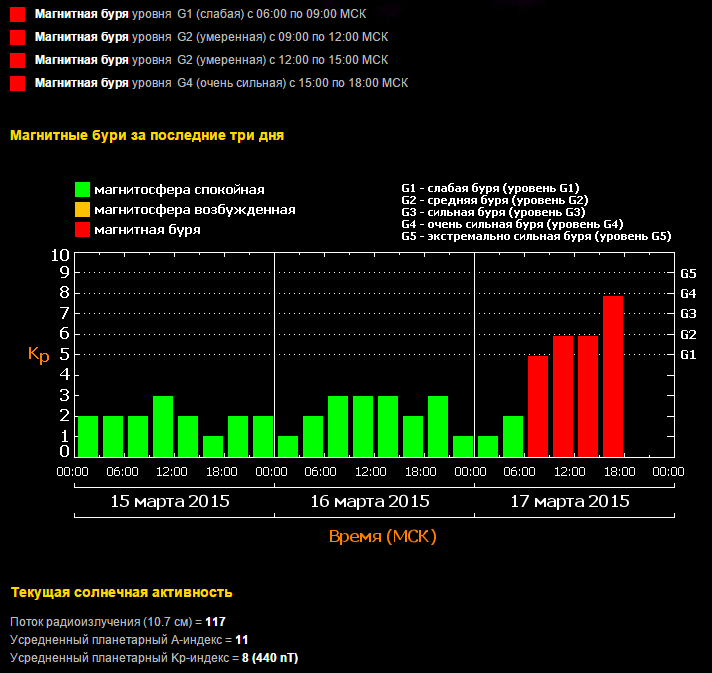Select the red 'магнитная буря' legend swatch
This screenshot has height=673, width=712.
(83, 230)
